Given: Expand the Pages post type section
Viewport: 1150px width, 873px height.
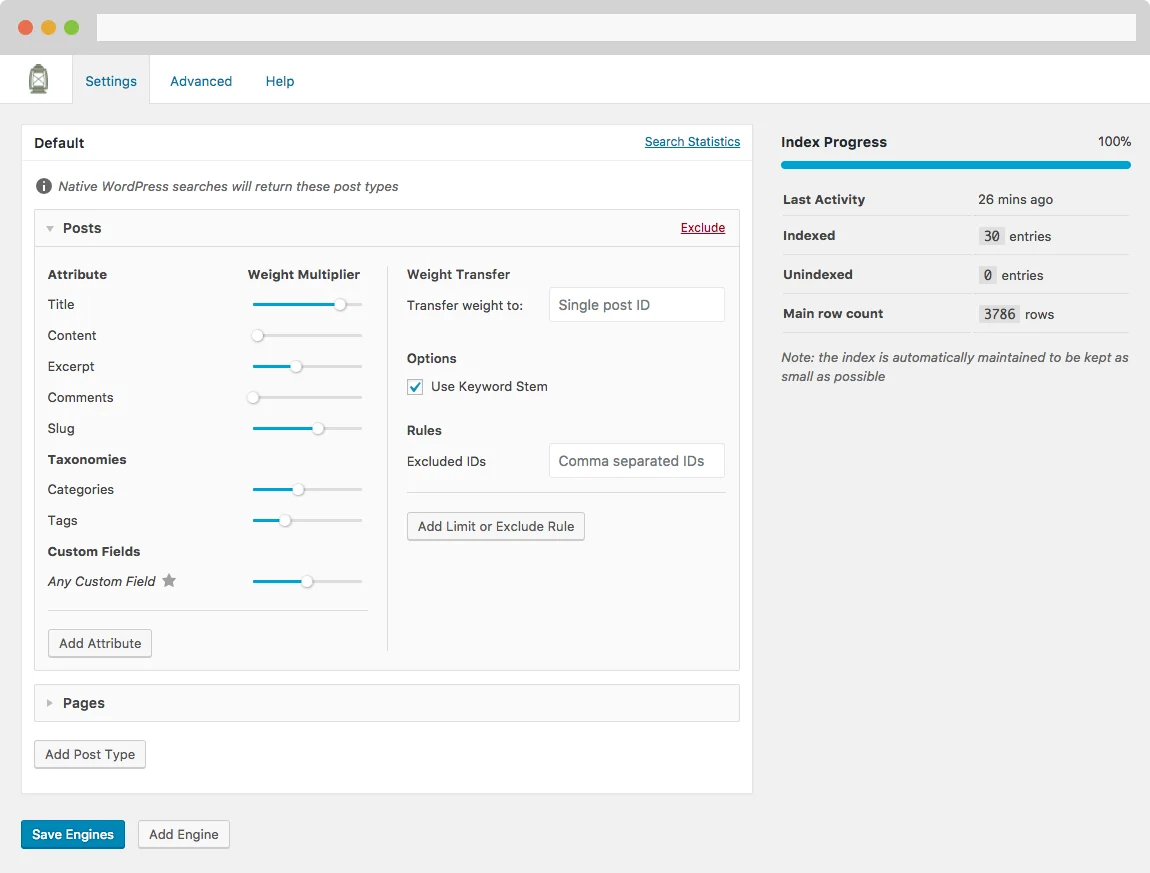Looking at the screenshot, I should coord(50,703).
